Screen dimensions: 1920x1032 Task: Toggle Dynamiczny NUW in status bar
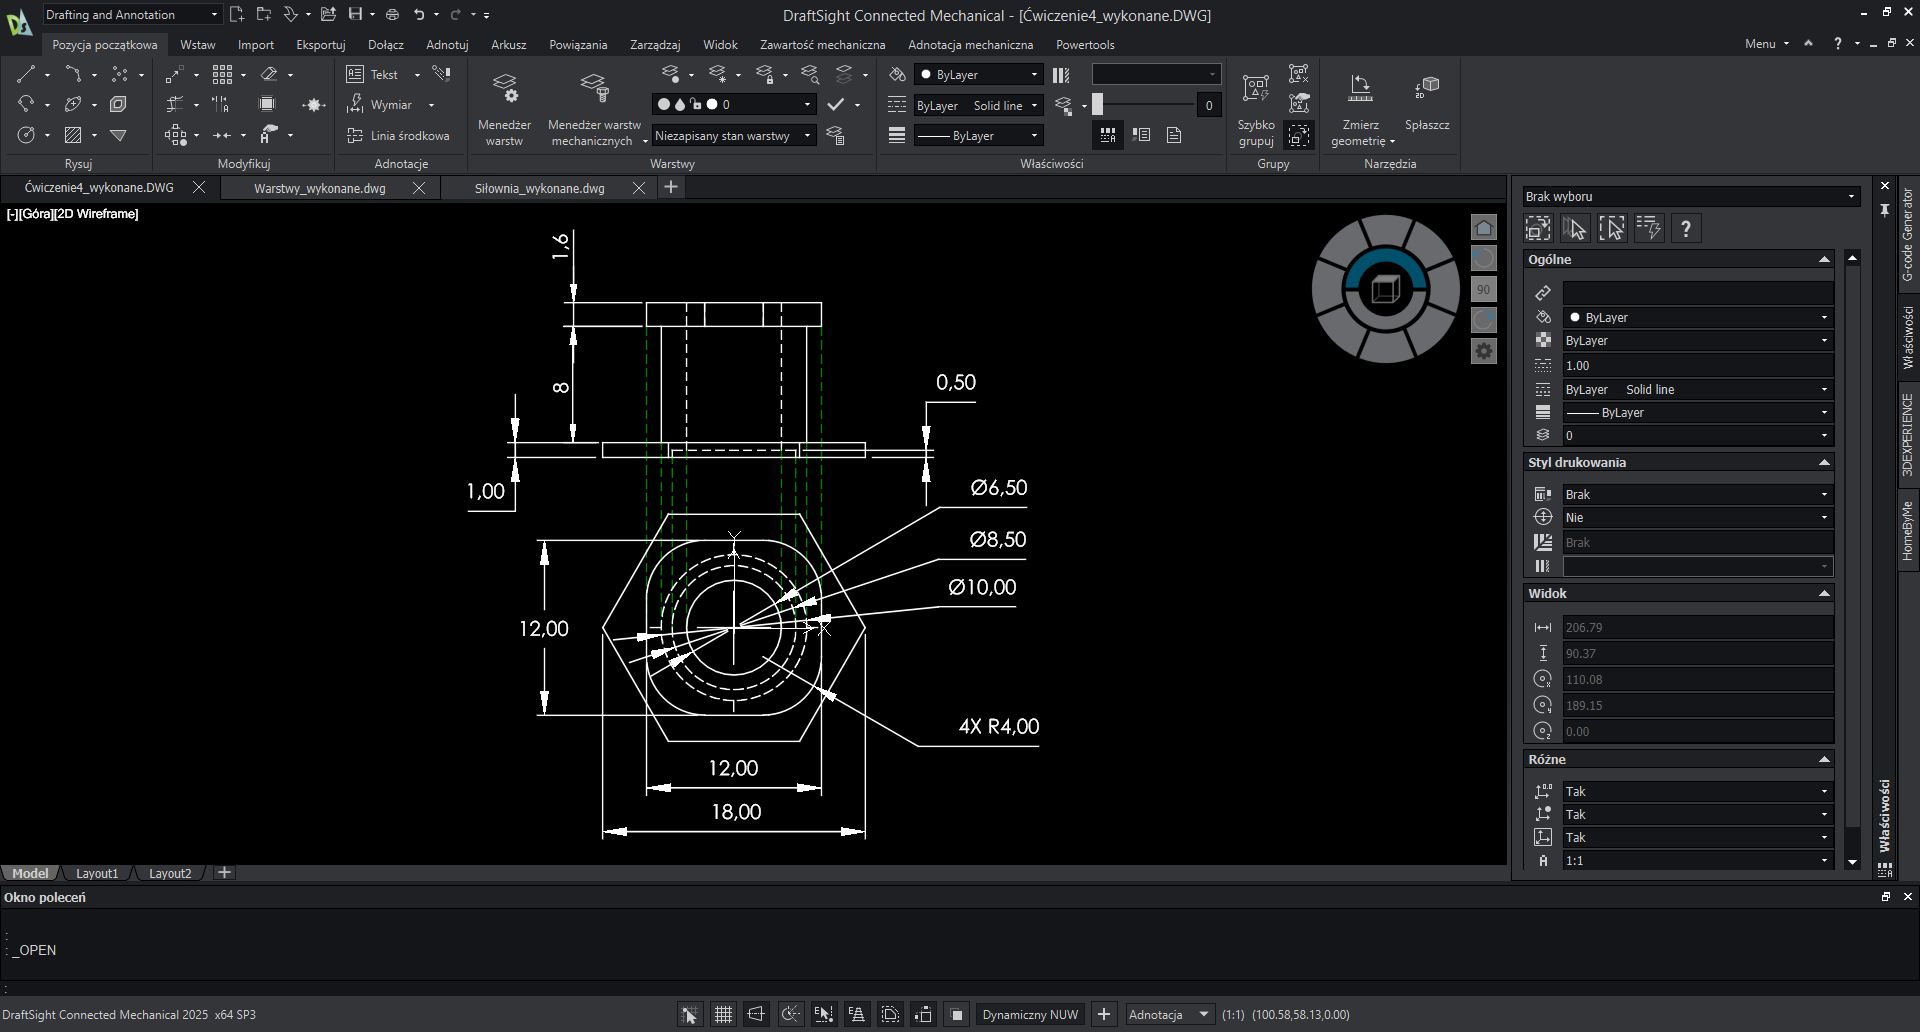[x=1030, y=1015]
